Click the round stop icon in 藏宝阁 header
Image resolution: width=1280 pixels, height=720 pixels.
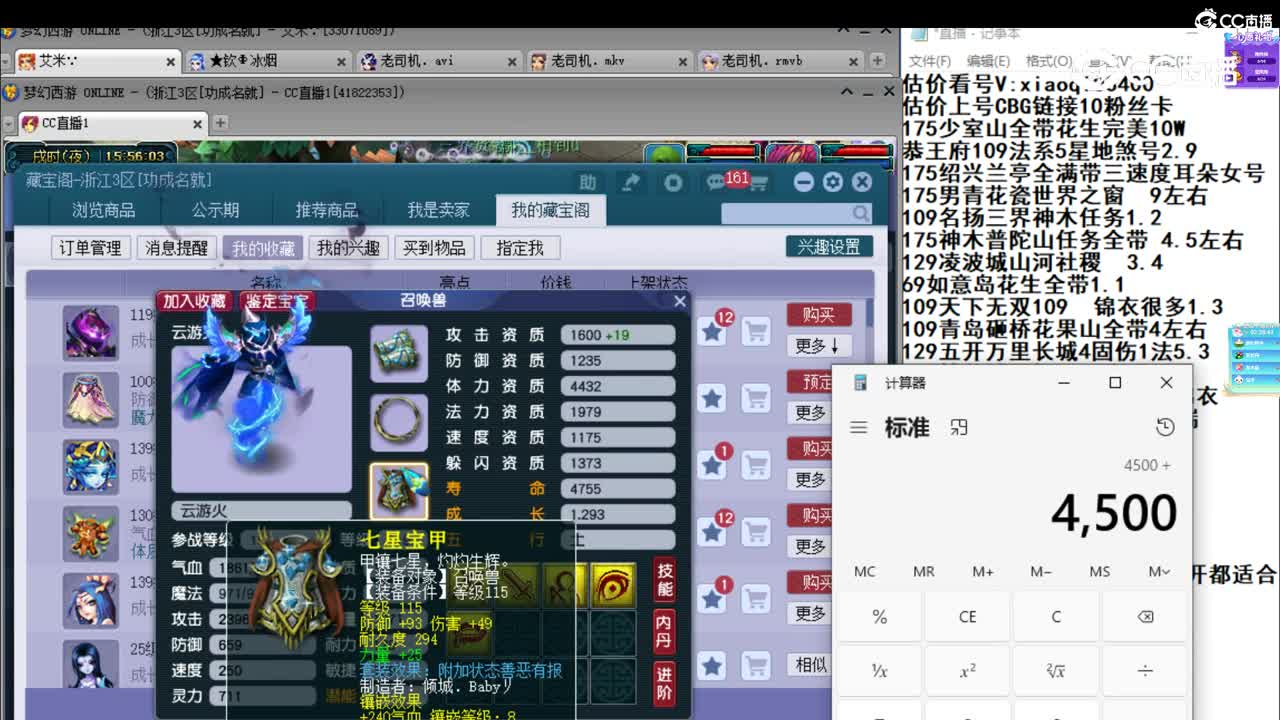click(673, 183)
